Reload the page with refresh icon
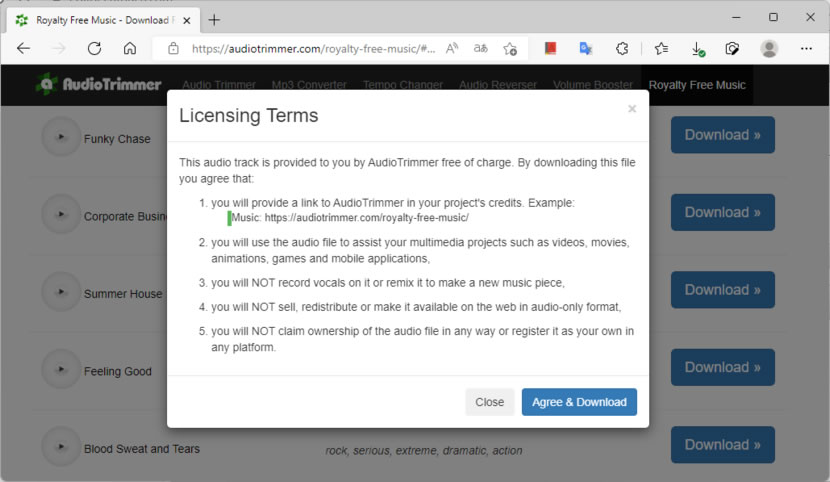This screenshot has width=830, height=482. [94, 49]
